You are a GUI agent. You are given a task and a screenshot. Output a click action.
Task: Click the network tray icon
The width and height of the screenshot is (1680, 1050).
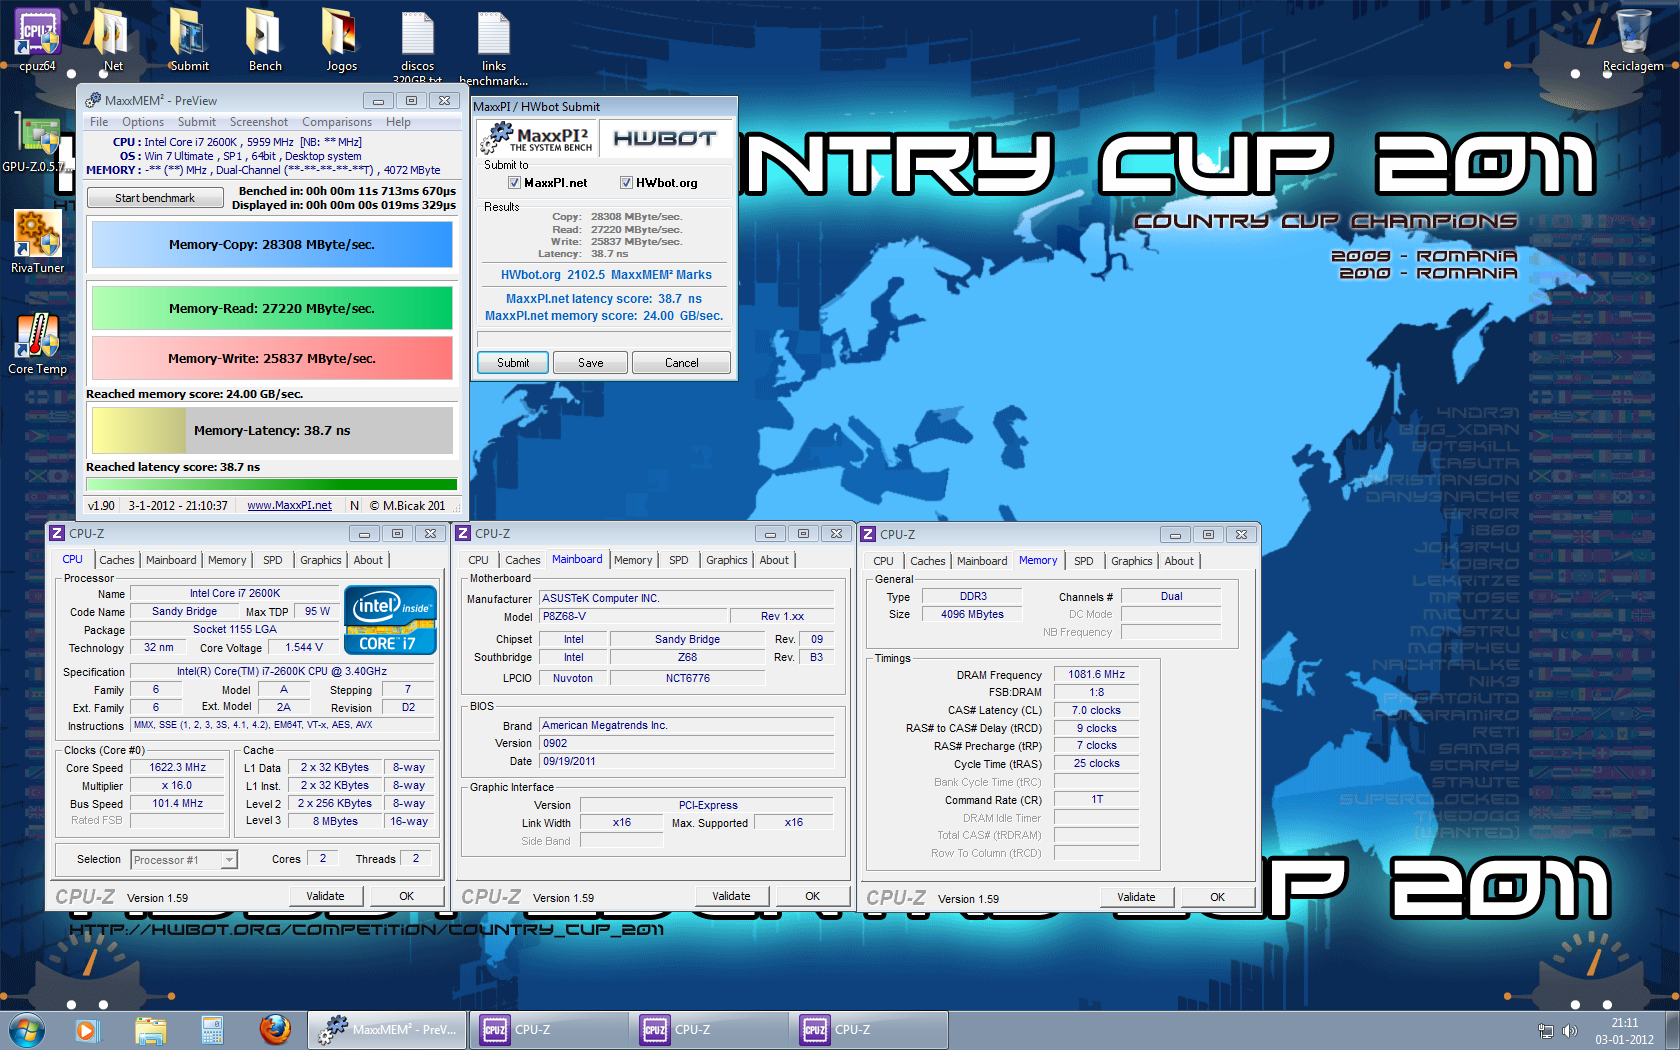[1546, 1031]
